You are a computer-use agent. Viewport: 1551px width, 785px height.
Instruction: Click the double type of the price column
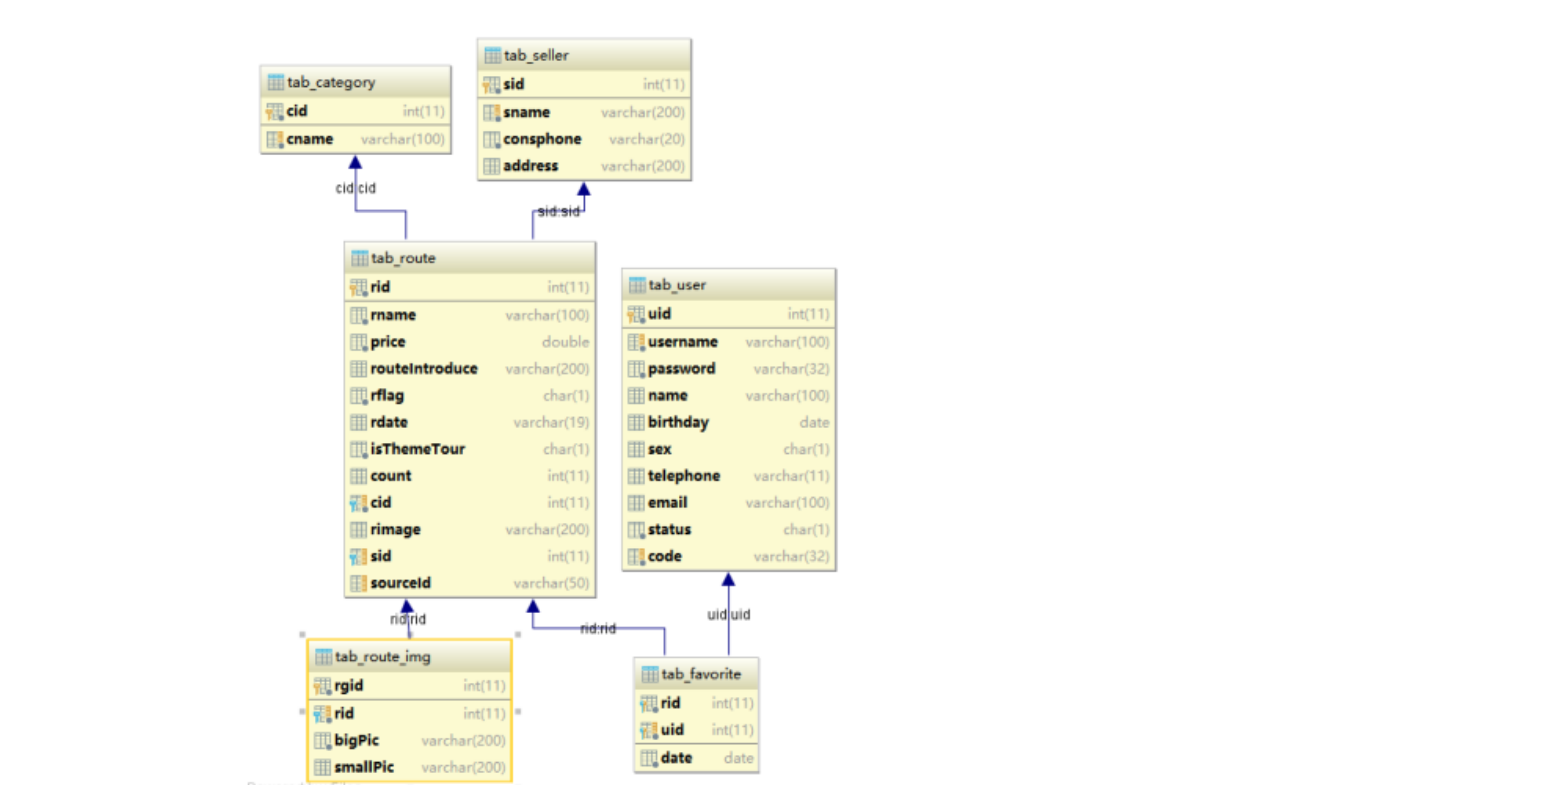(x=566, y=342)
